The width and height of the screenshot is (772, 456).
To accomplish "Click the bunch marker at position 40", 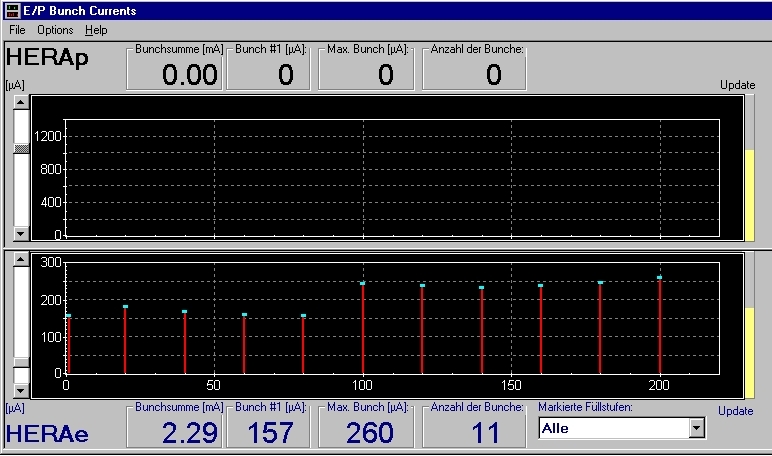I will pos(185,311).
